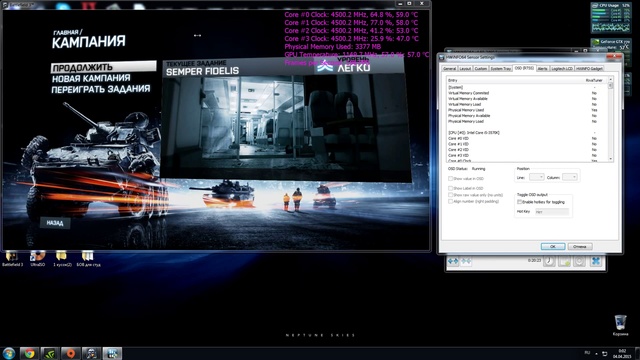The height and width of the screenshot is (360, 640).
Task: Click the ГЛАВНАЯ breadcrumb link
Action: [x=65, y=32]
